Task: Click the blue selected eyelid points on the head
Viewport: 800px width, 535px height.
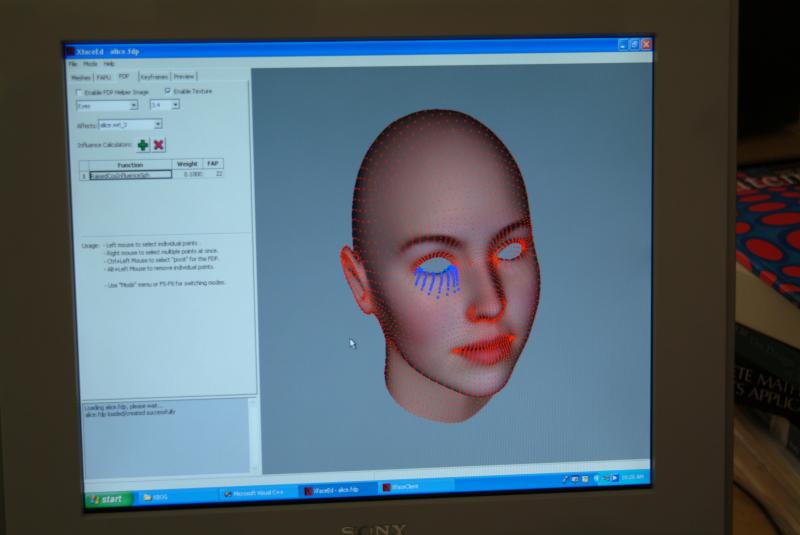Action: coord(437,274)
